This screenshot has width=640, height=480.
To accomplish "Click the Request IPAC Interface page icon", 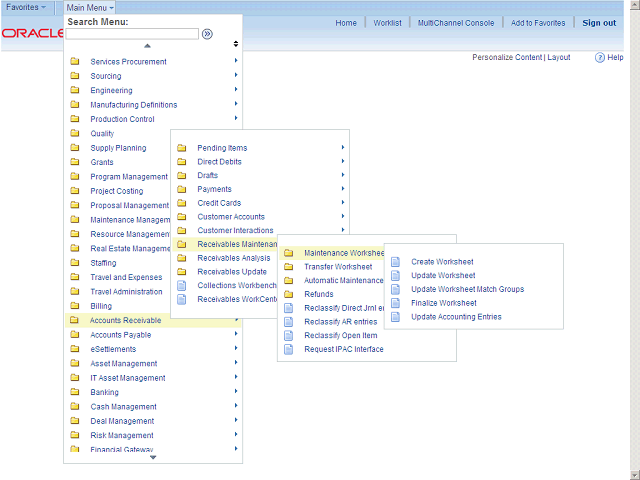I will [x=289, y=349].
